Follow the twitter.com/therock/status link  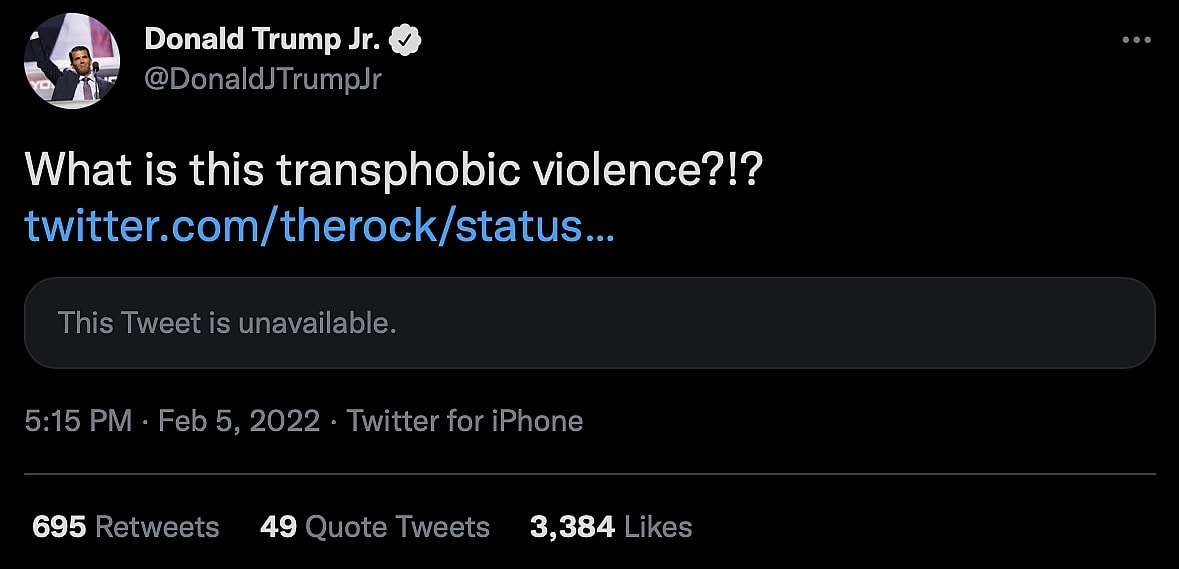(319, 226)
